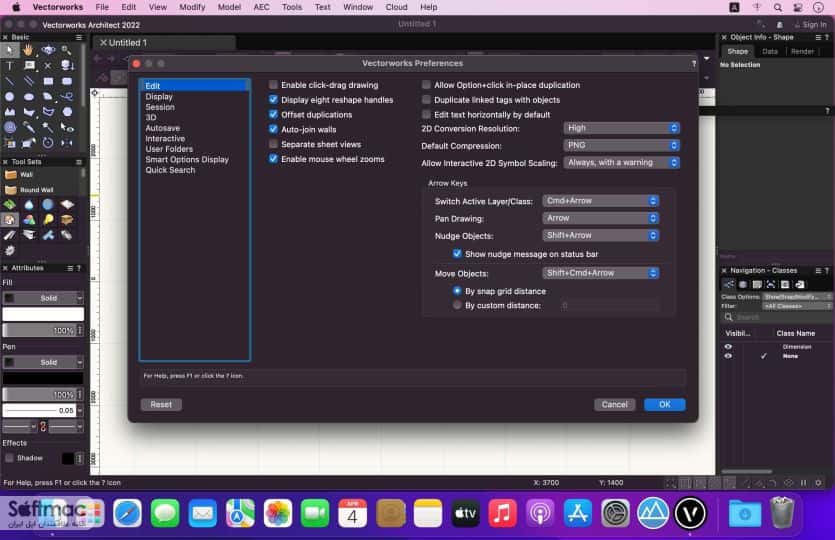Select the Callout tool

29,66
